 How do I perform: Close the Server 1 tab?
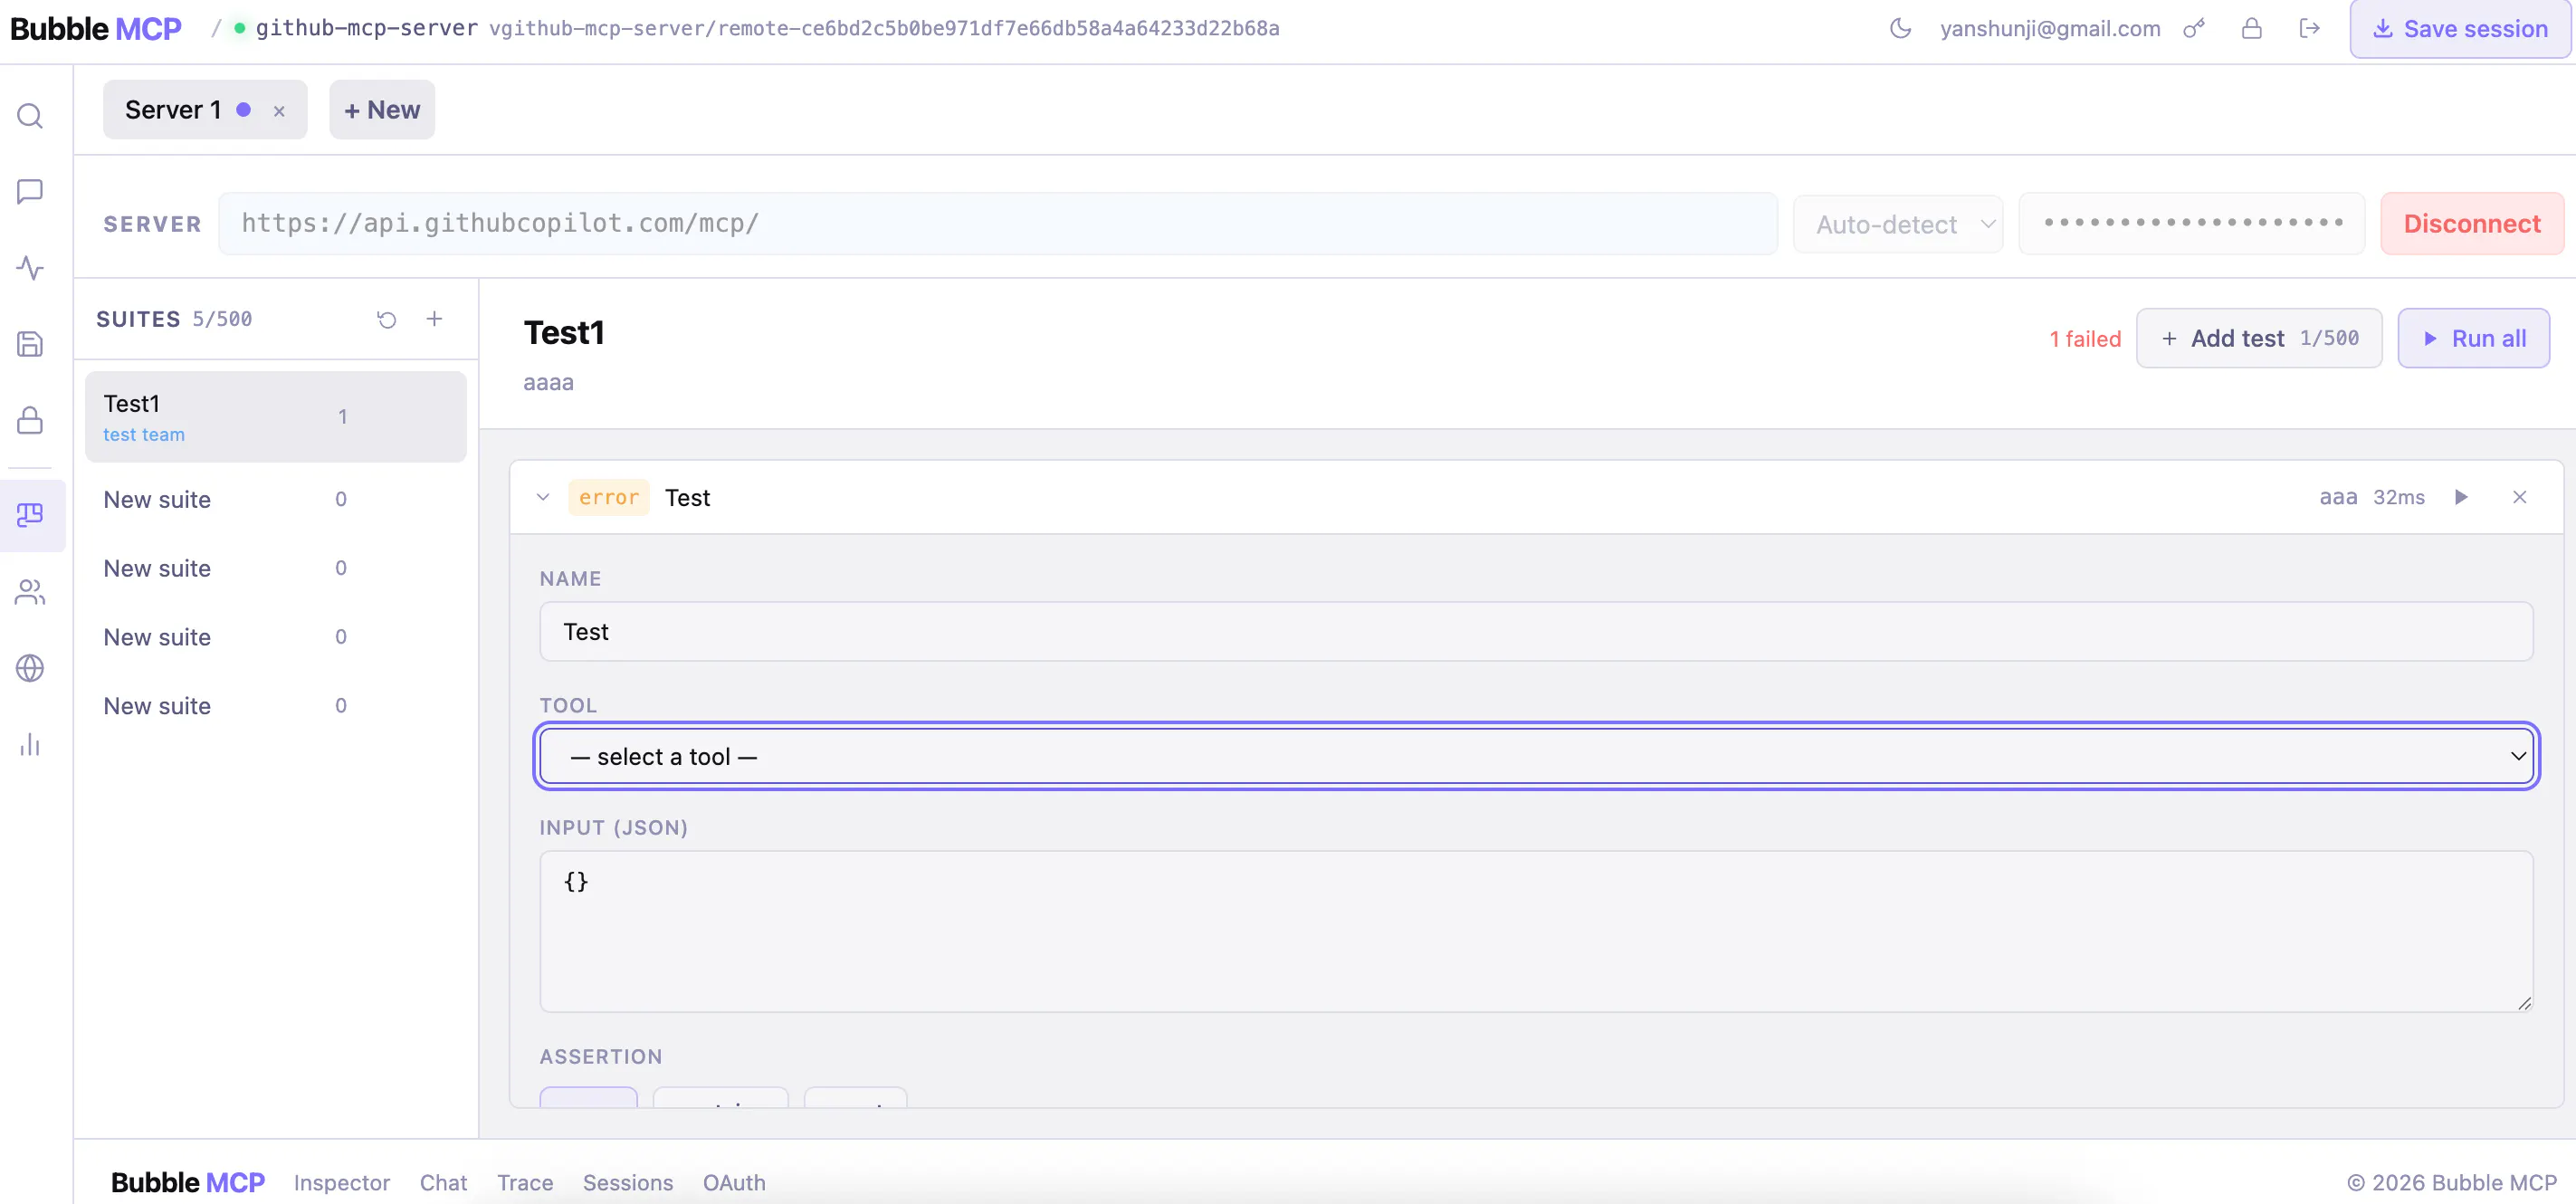(279, 111)
